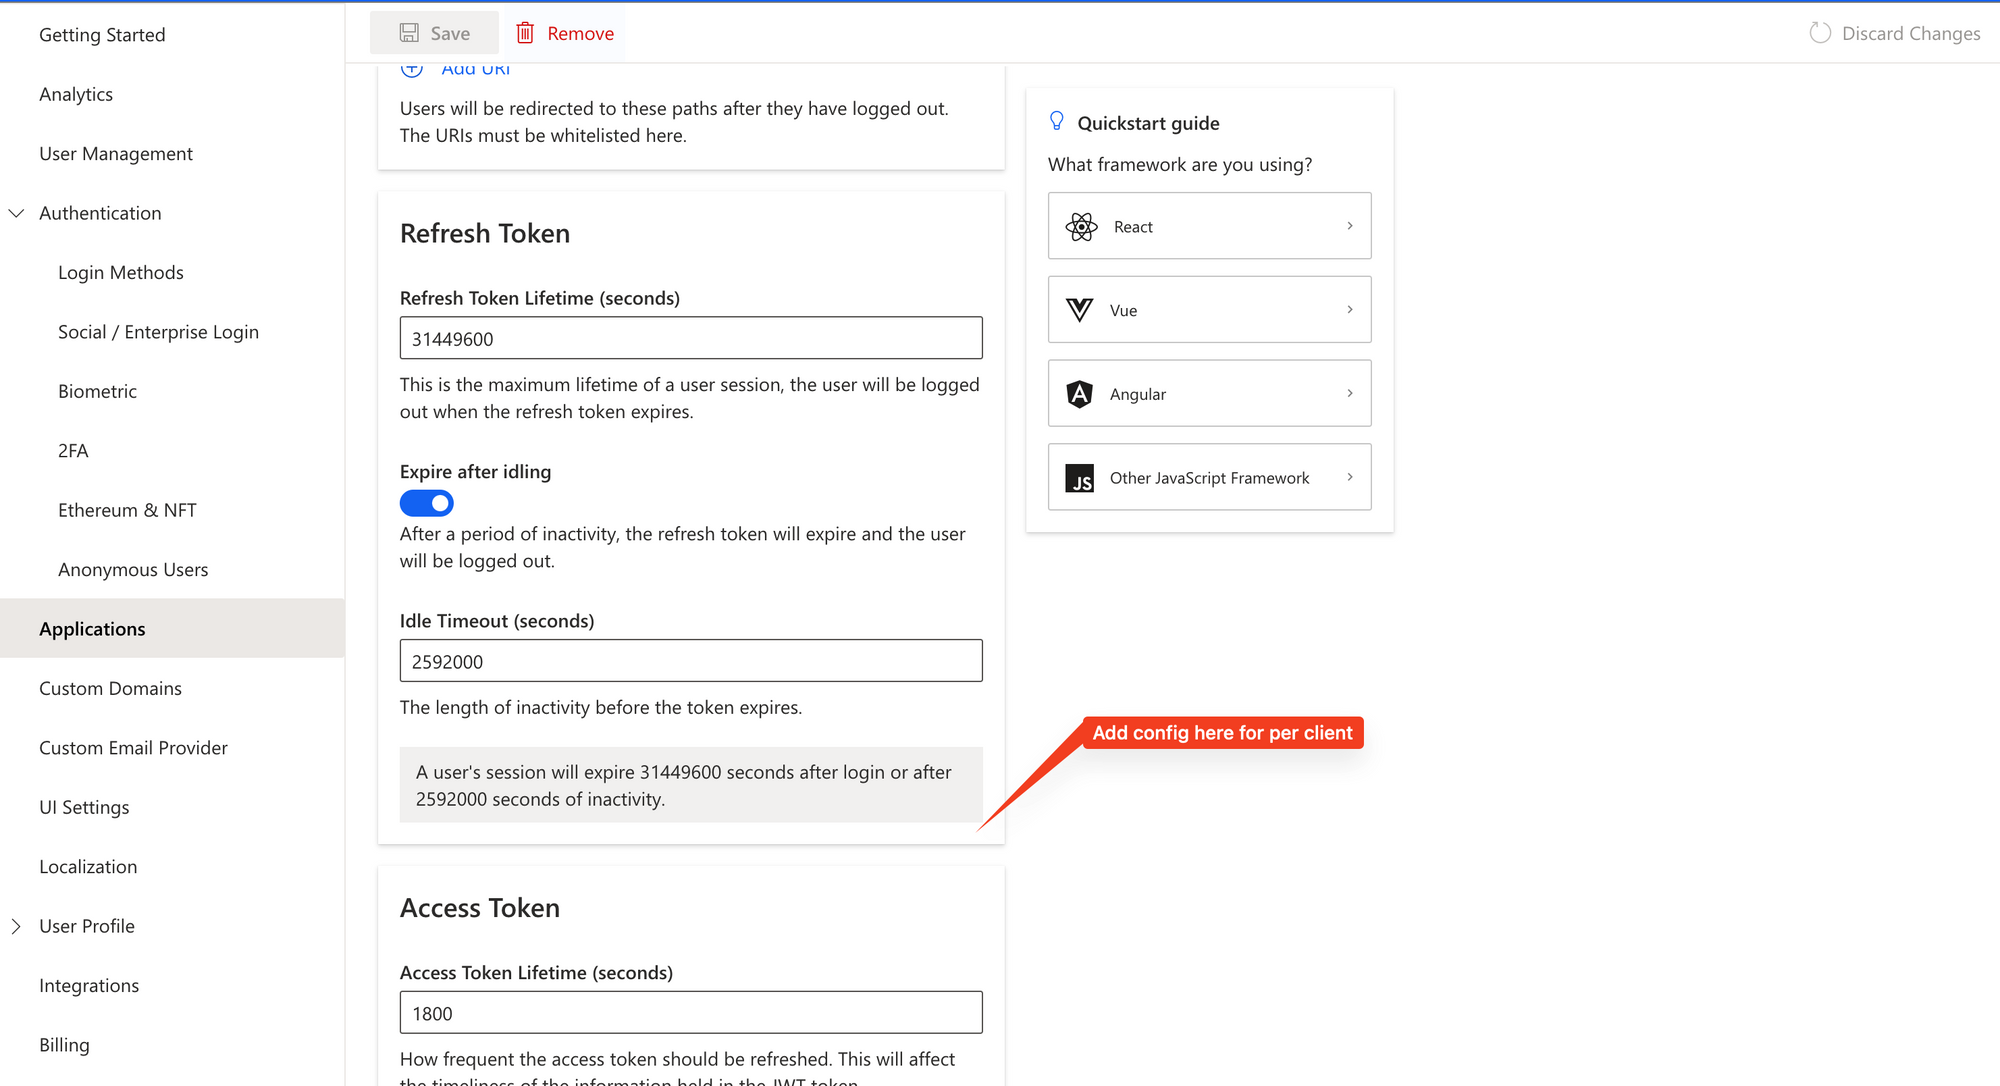Open the Applications sidebar item
Screen dimensions: 2000x1086
(92, 628)
